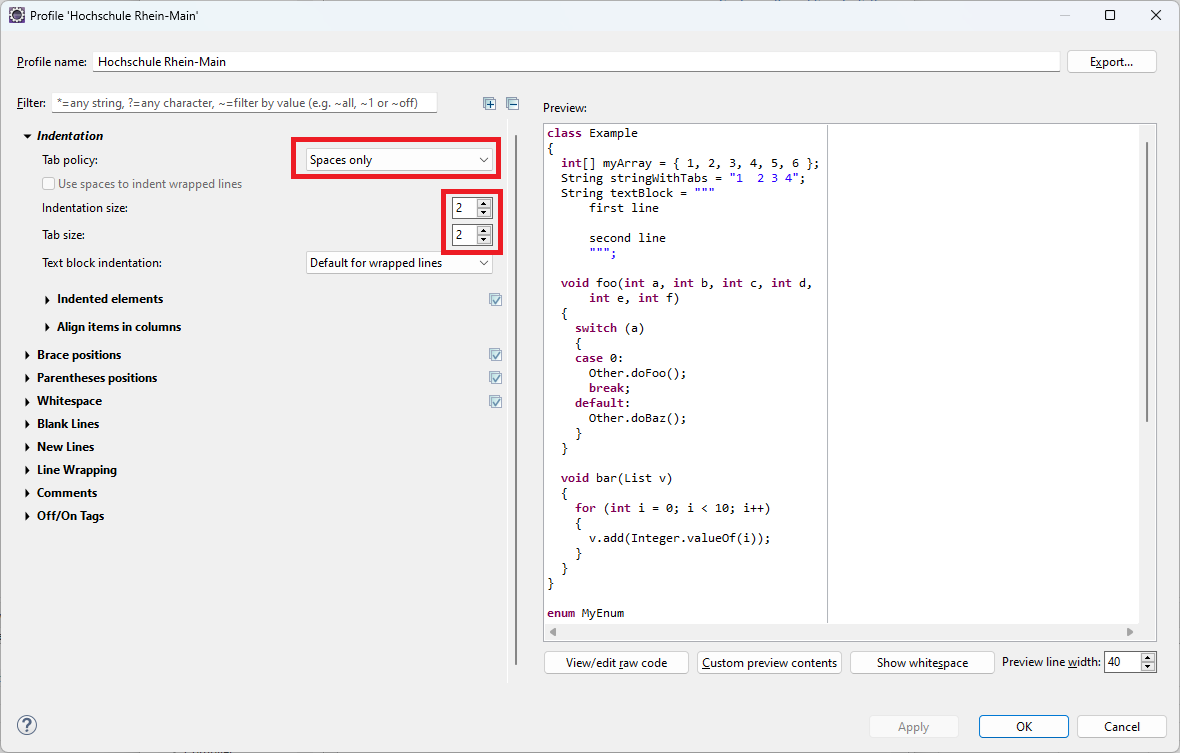
Task: Increase the Preview line width value
Action: coord(1147,658)
